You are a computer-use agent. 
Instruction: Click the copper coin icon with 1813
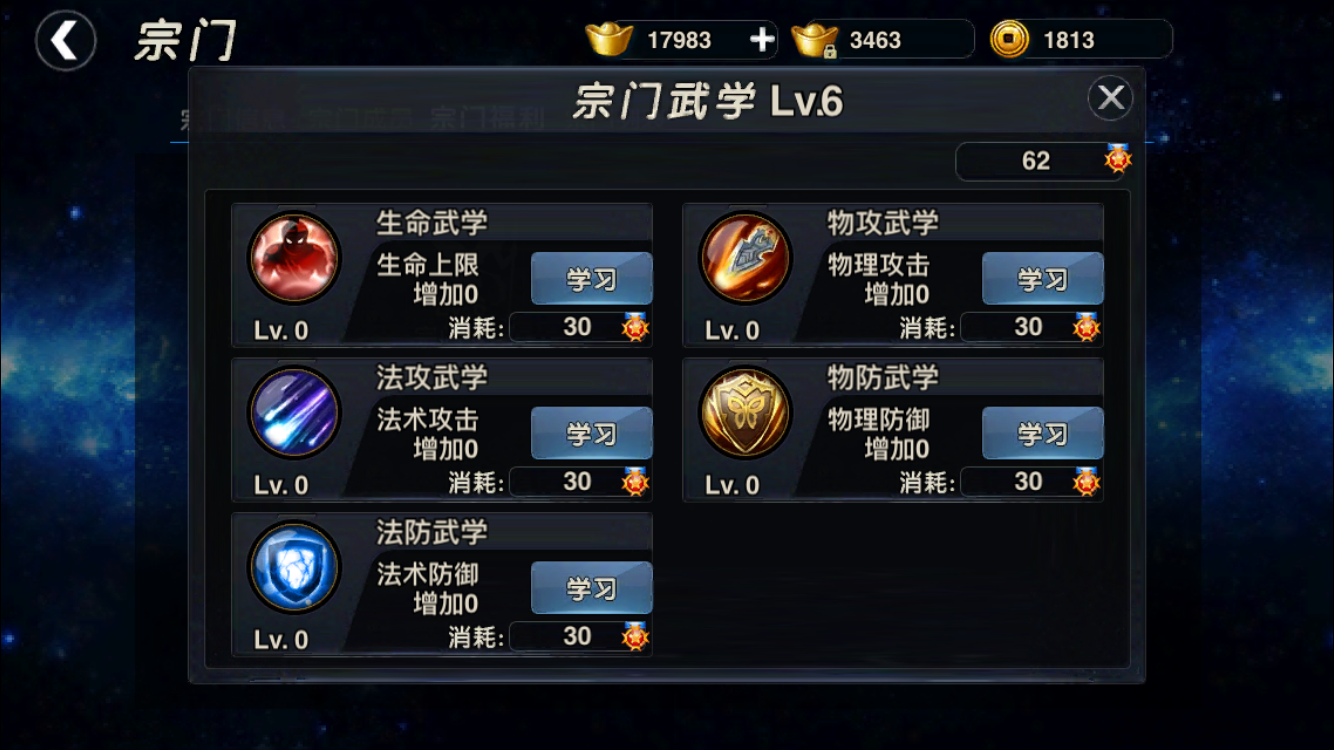(1009, 40)
